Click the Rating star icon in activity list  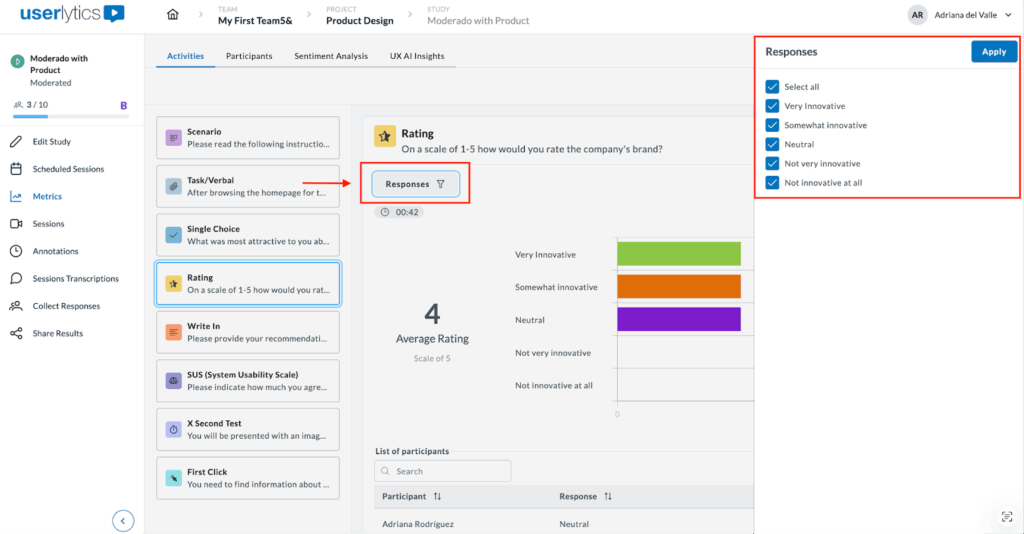pyautogui.click(x=173, y=283)
